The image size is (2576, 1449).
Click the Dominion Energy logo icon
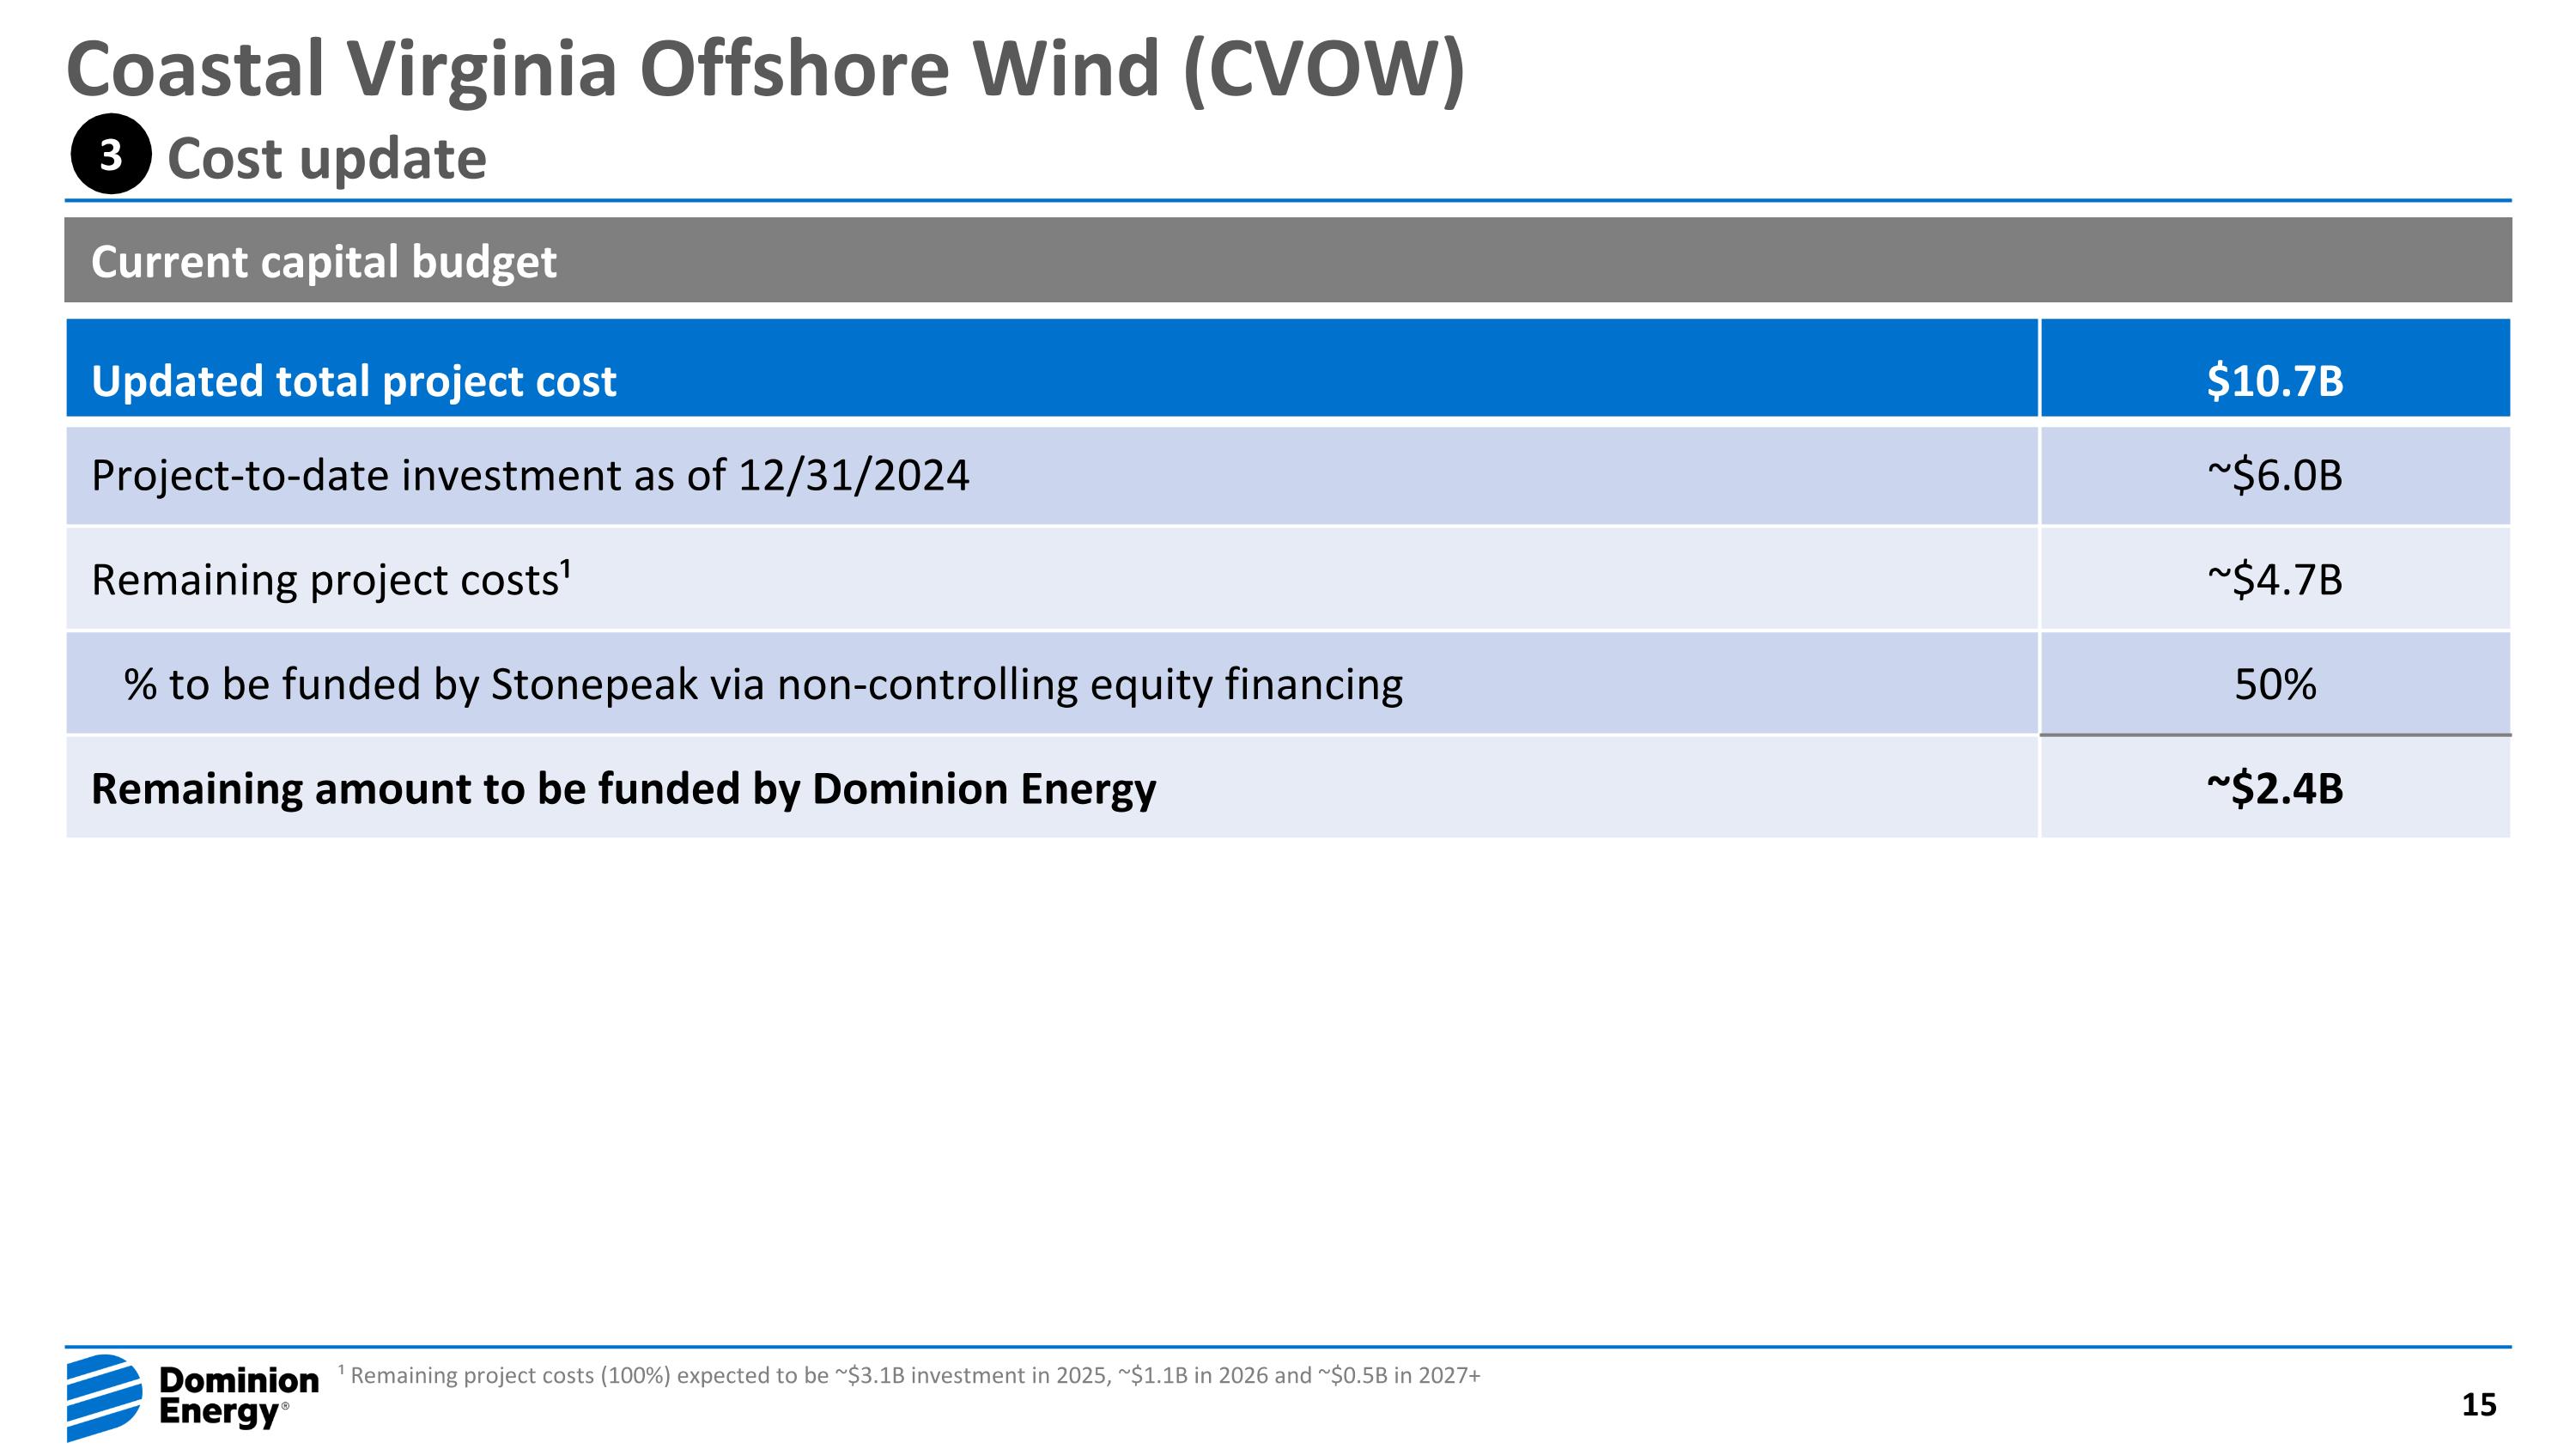[x=104, y=1397]
